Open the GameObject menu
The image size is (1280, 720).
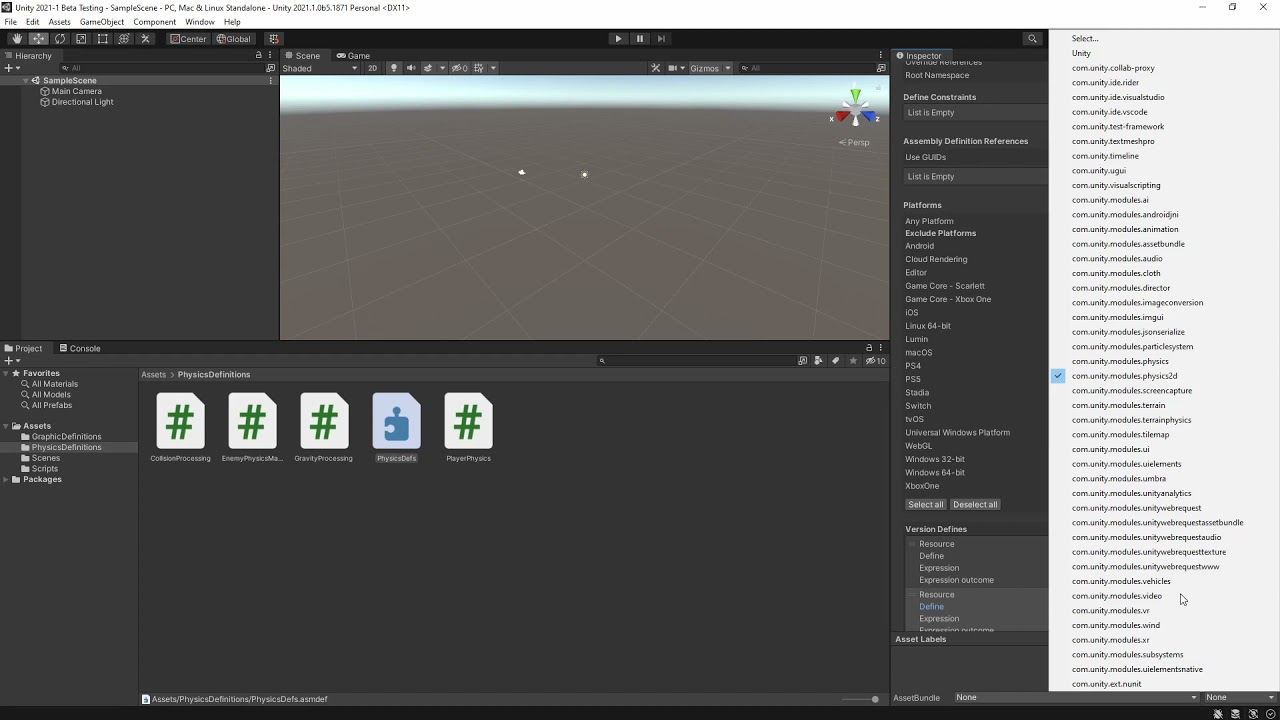pos(102,22)
